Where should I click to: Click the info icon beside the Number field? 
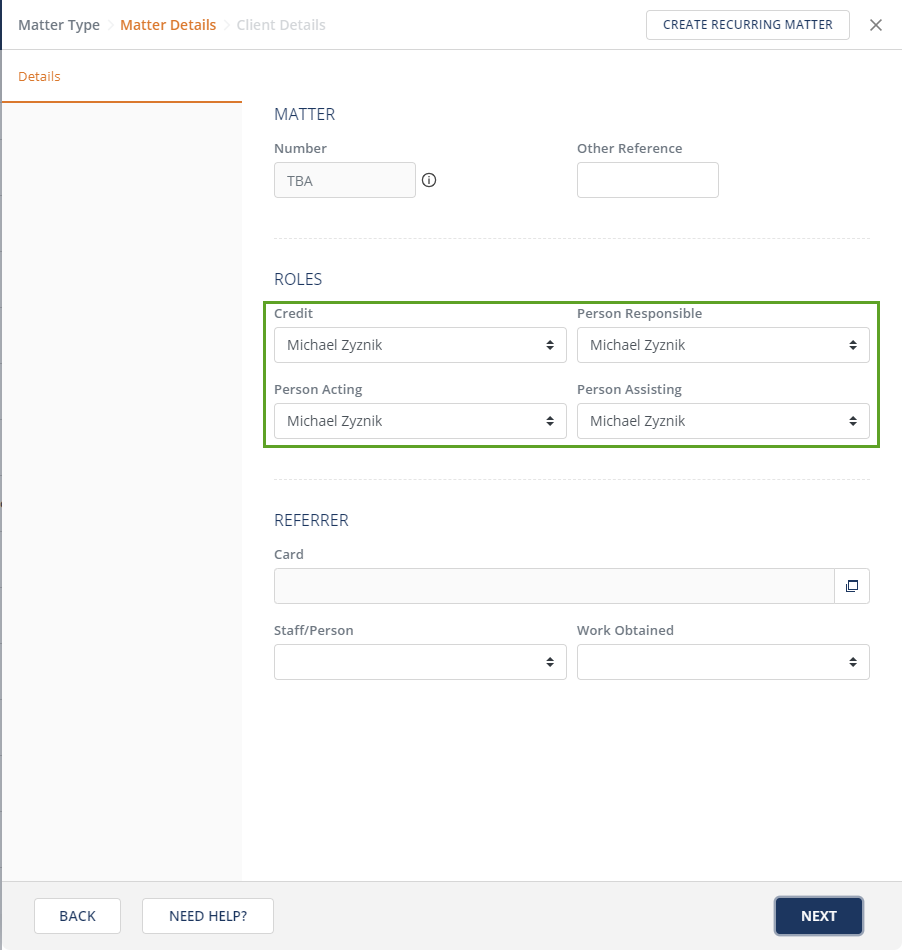[429, 181]
